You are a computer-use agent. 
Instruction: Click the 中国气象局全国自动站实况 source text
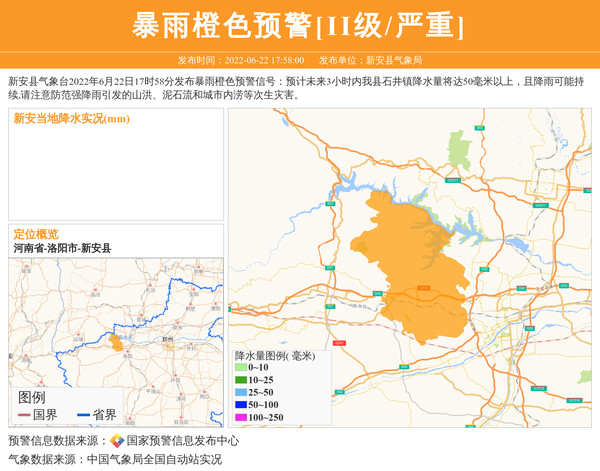(x=154, y=460)
